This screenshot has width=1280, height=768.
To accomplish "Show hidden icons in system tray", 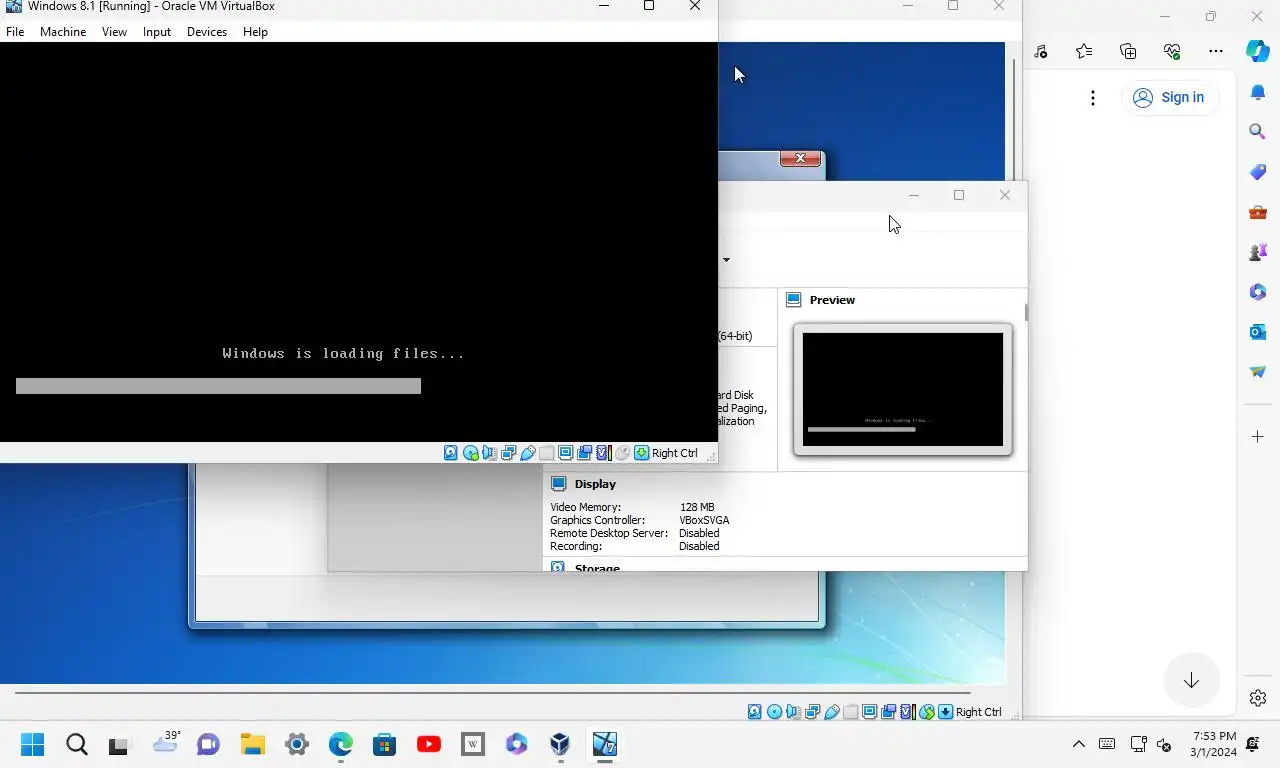I will coord(1079,744).
